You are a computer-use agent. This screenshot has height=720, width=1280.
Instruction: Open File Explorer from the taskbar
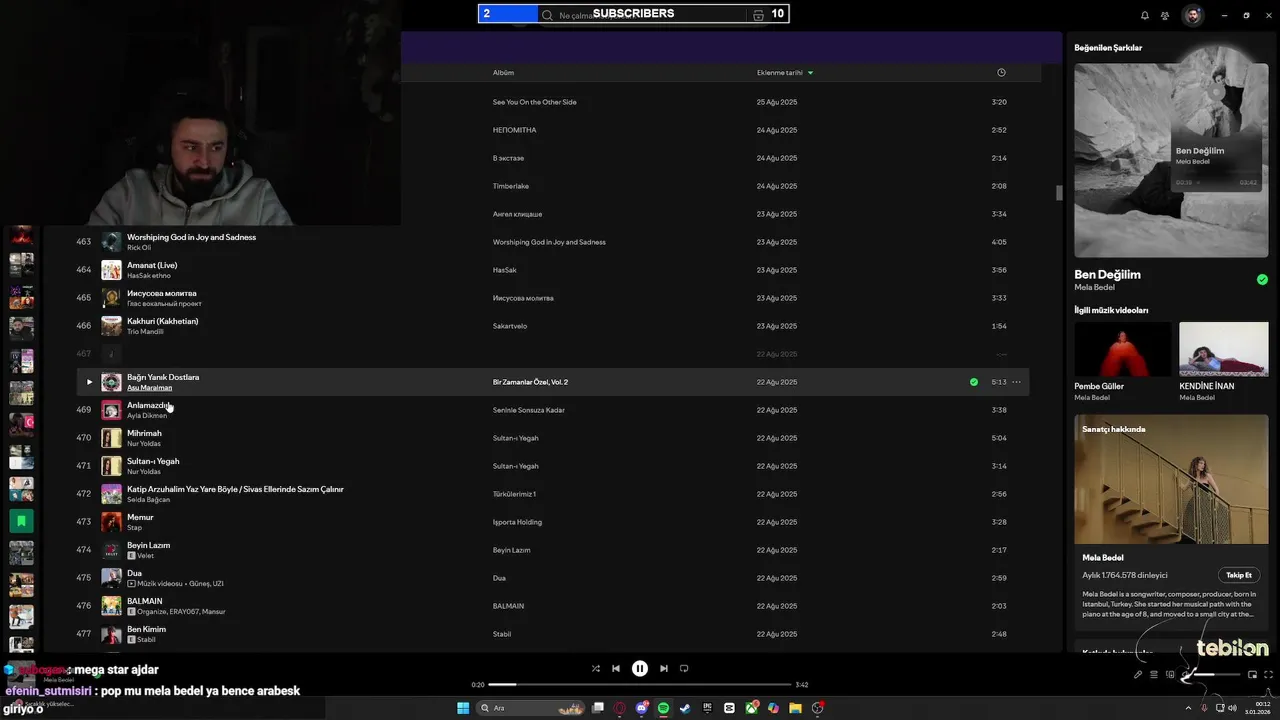795,708
